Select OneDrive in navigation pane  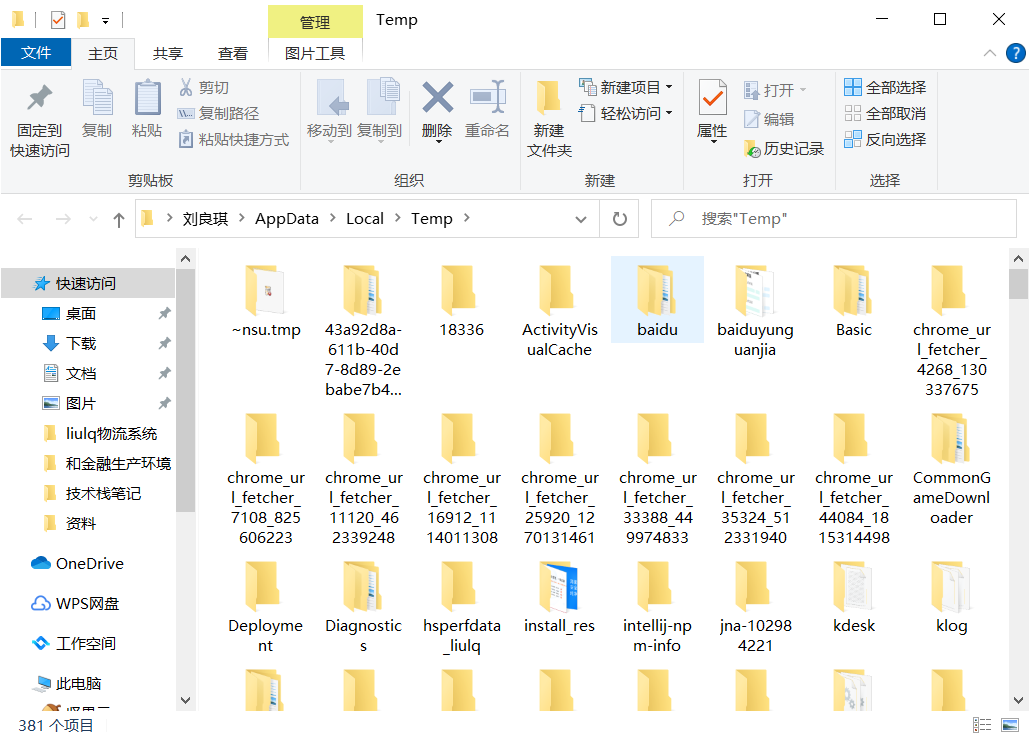point(88,564)
